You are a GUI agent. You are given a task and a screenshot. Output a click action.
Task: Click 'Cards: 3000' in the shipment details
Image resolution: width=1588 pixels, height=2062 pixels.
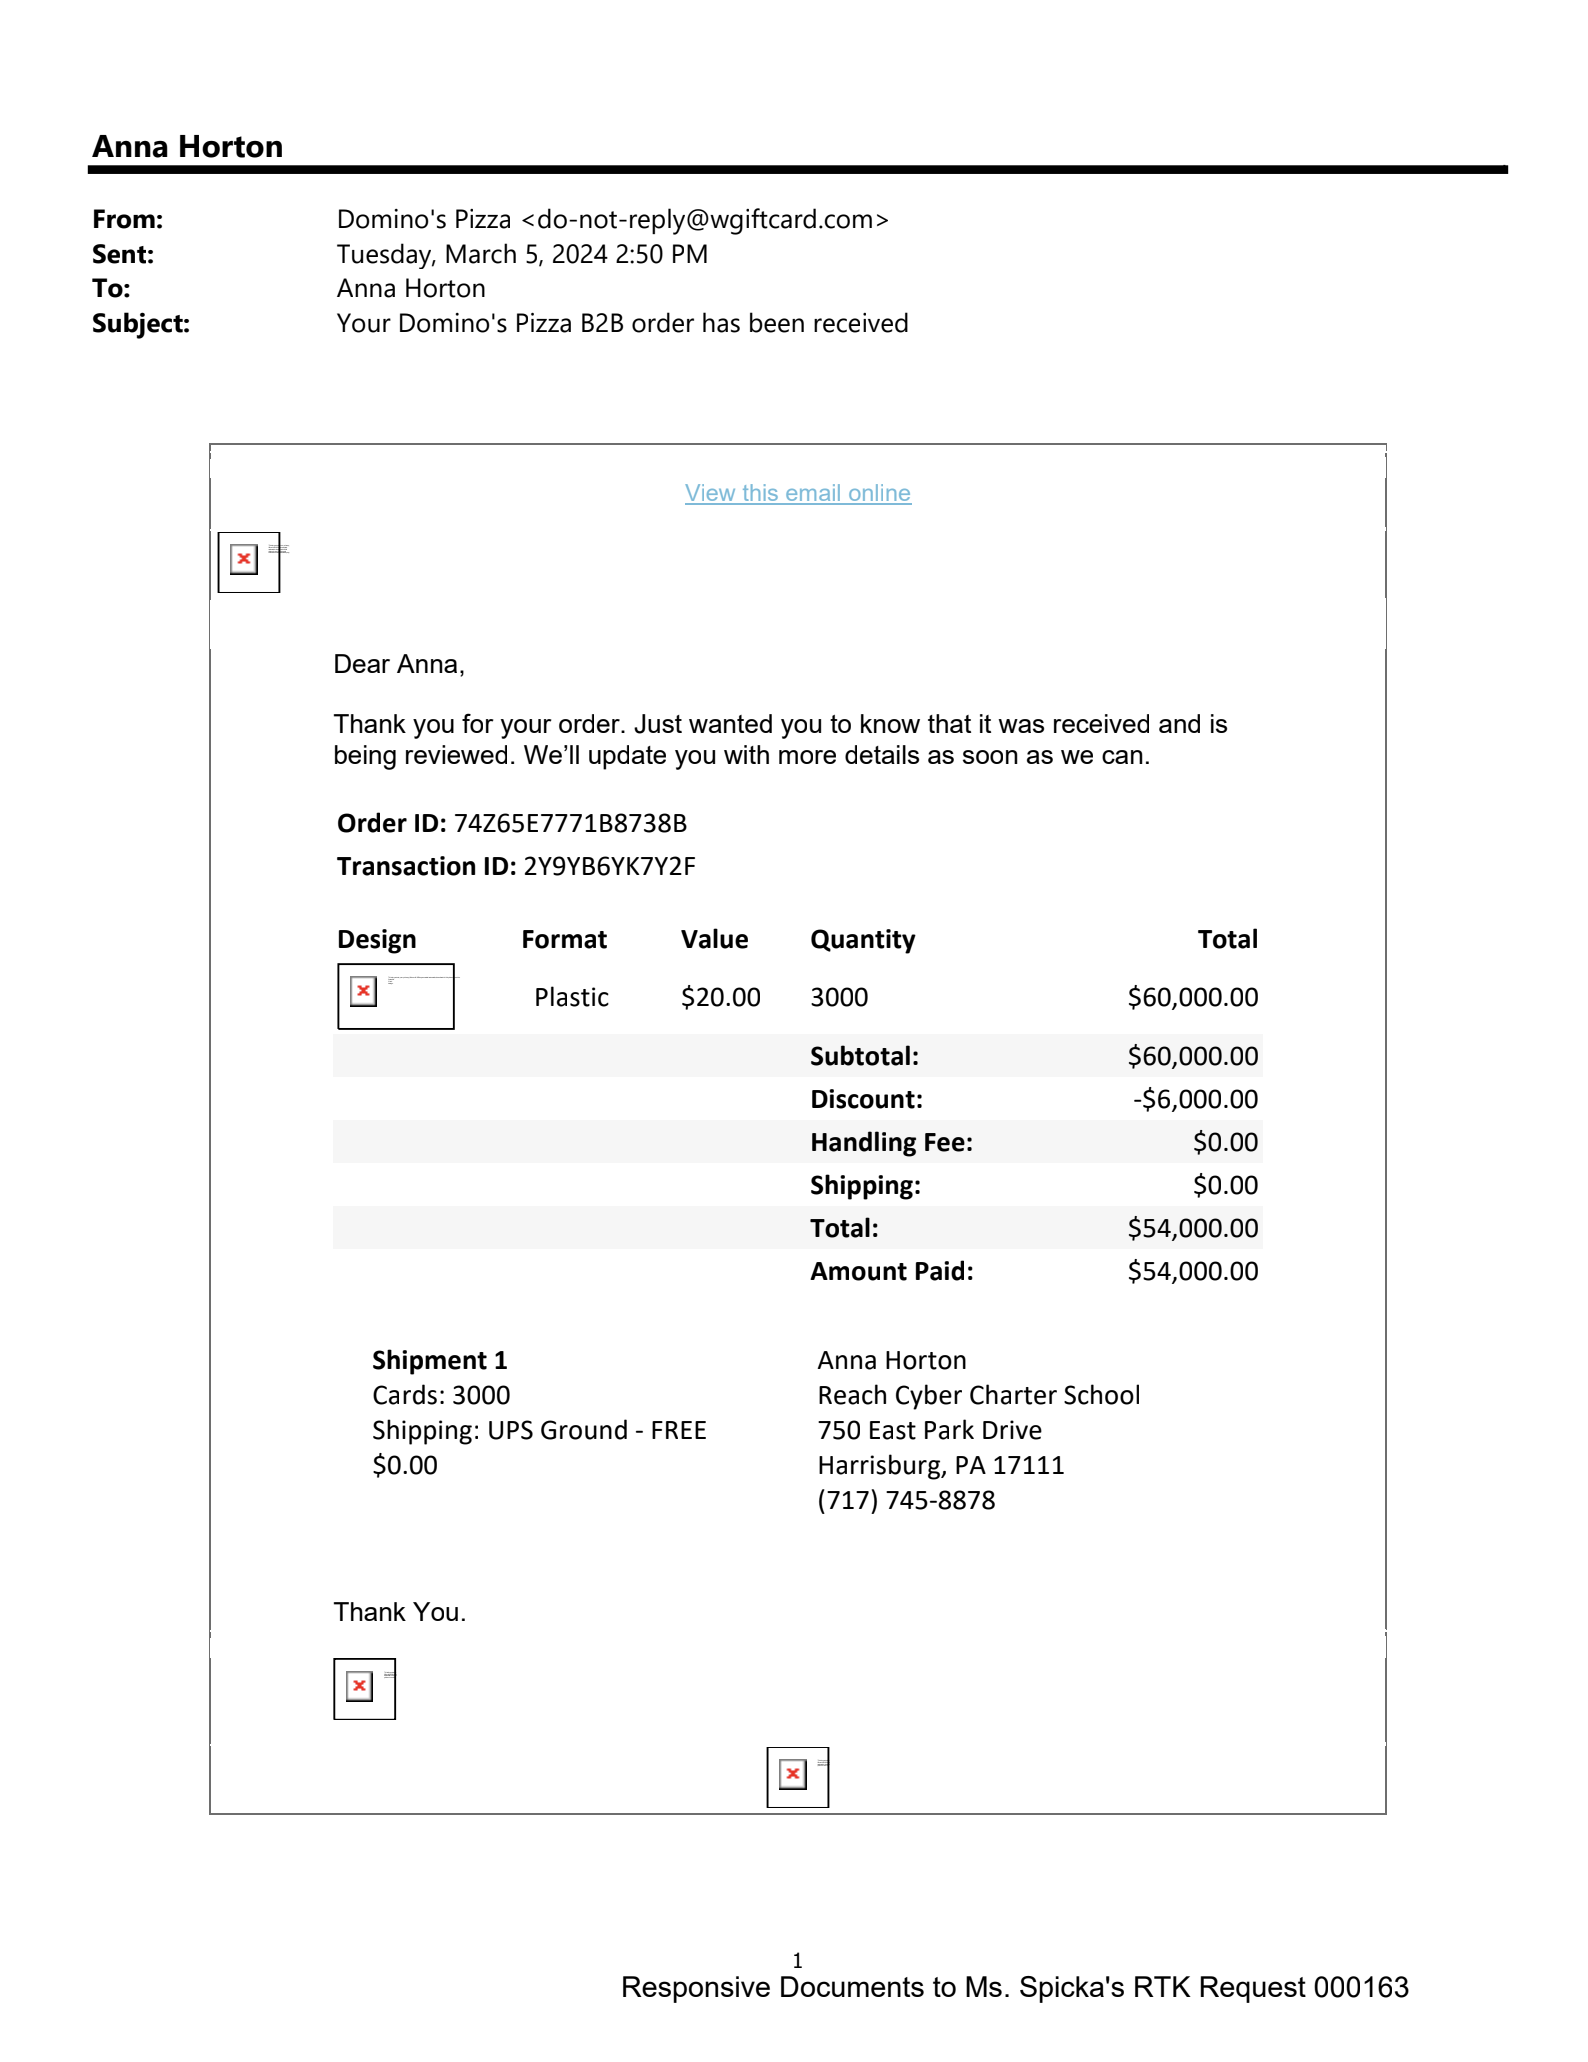[x=441, y=1395]
